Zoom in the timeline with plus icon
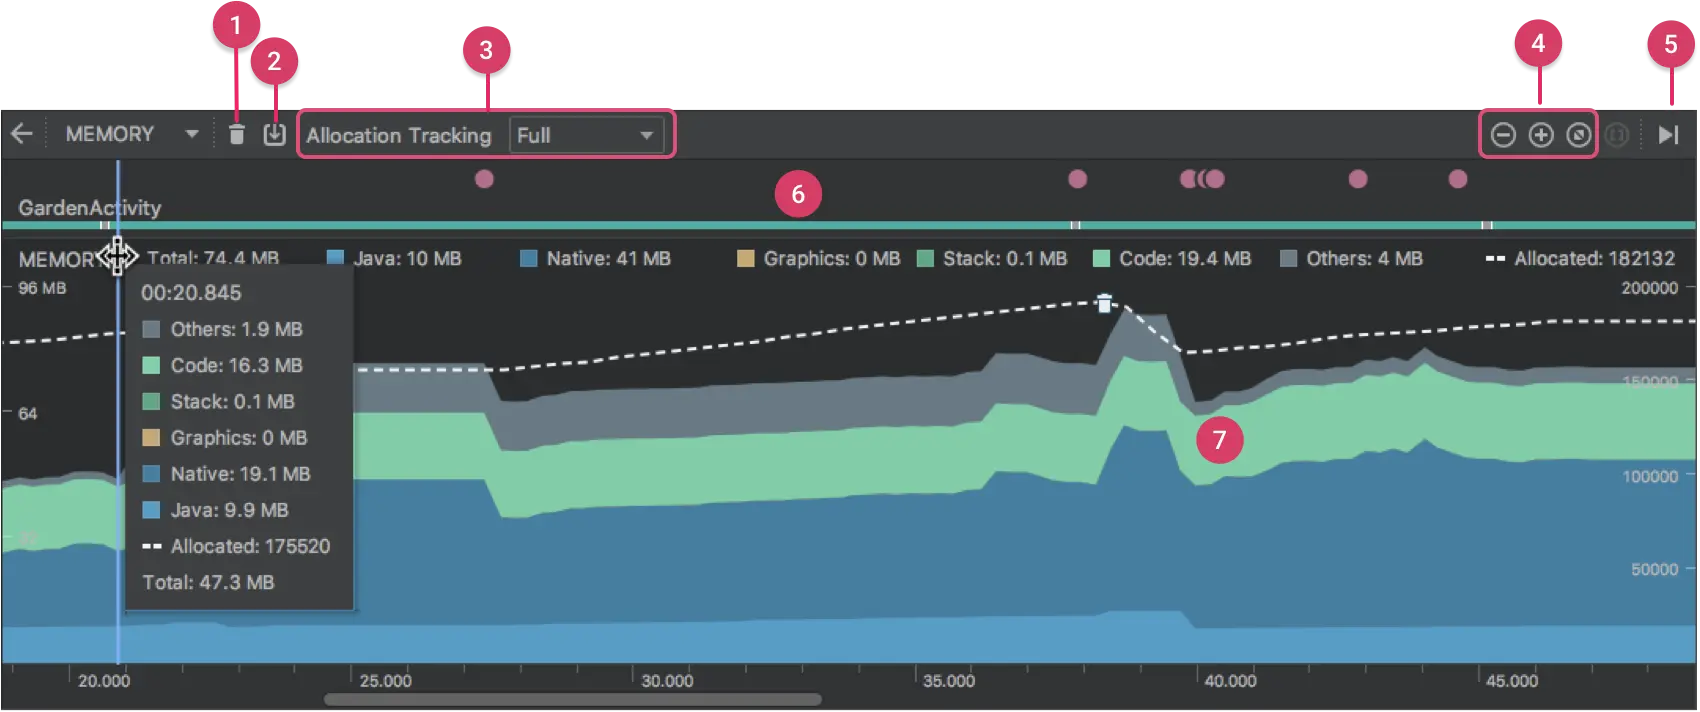 (1541, 135)
